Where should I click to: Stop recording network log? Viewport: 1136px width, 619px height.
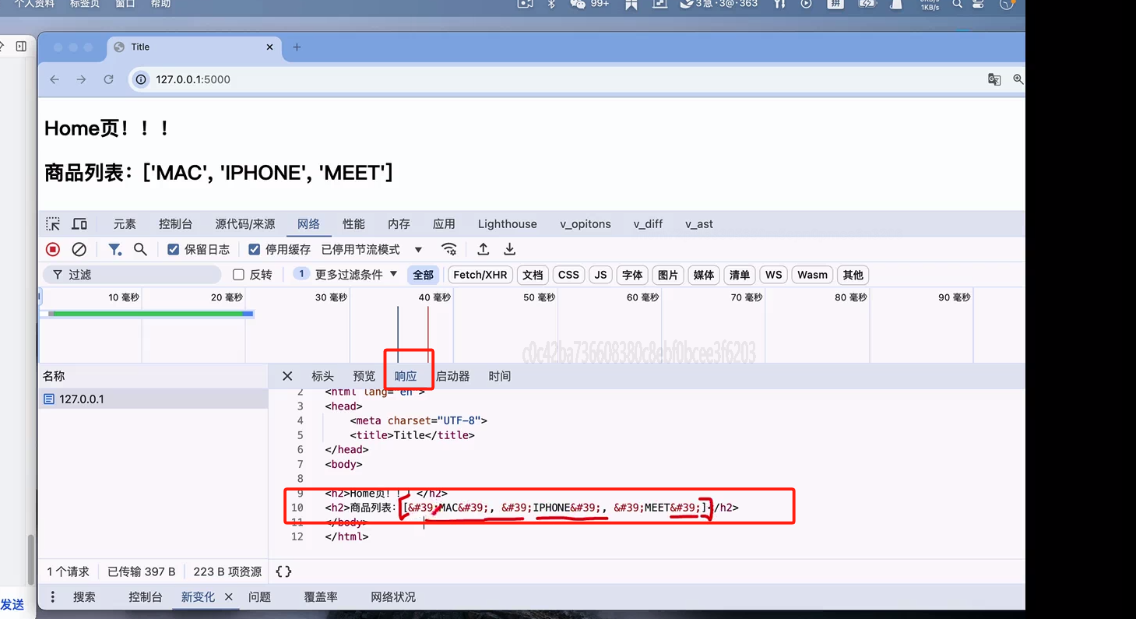pos(53,249)
